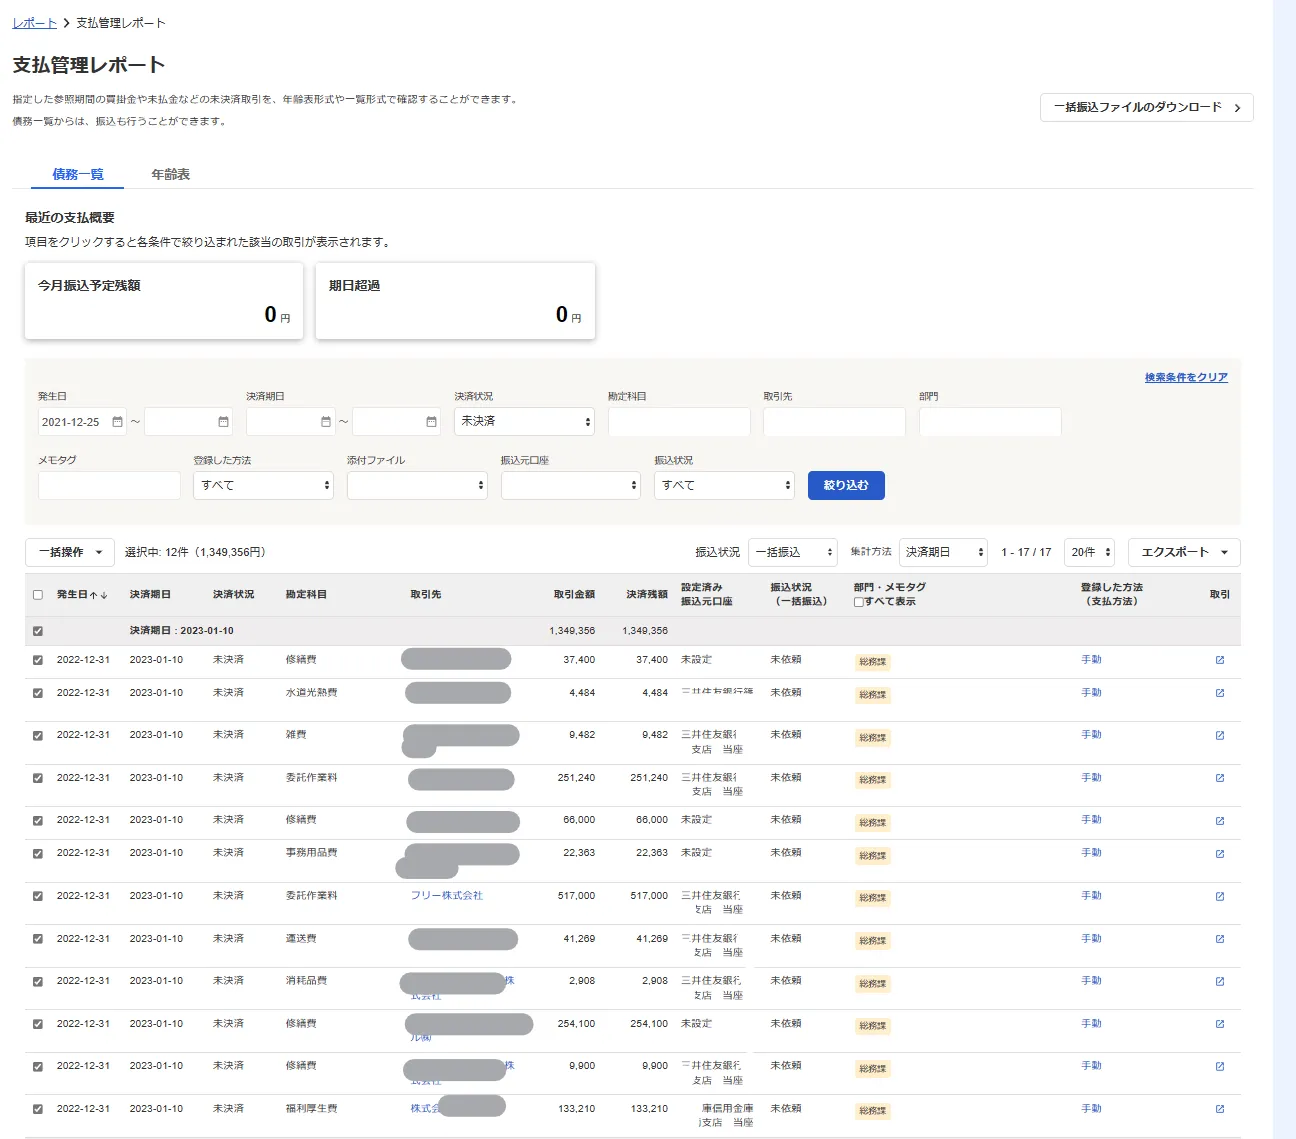Screen dimensions: 1296x1139
Task: Click 手動 link in 水道光熱費 row
Action: pos(1091,693)
